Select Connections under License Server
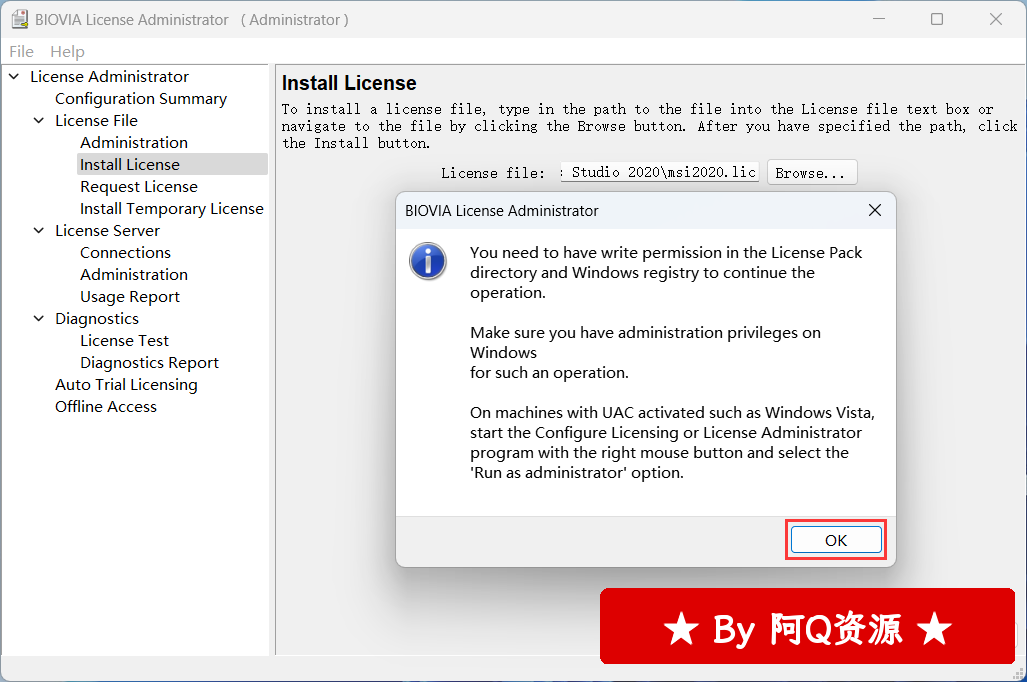1027x682 pixels. [x=125, y=253]
